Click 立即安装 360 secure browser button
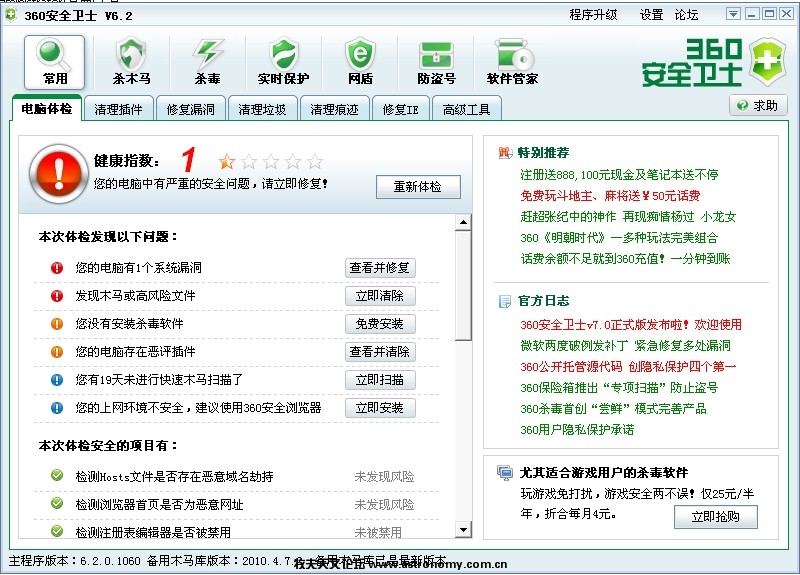Image resolution: width=800 pixels, height=575 pixels. (380, 408)
